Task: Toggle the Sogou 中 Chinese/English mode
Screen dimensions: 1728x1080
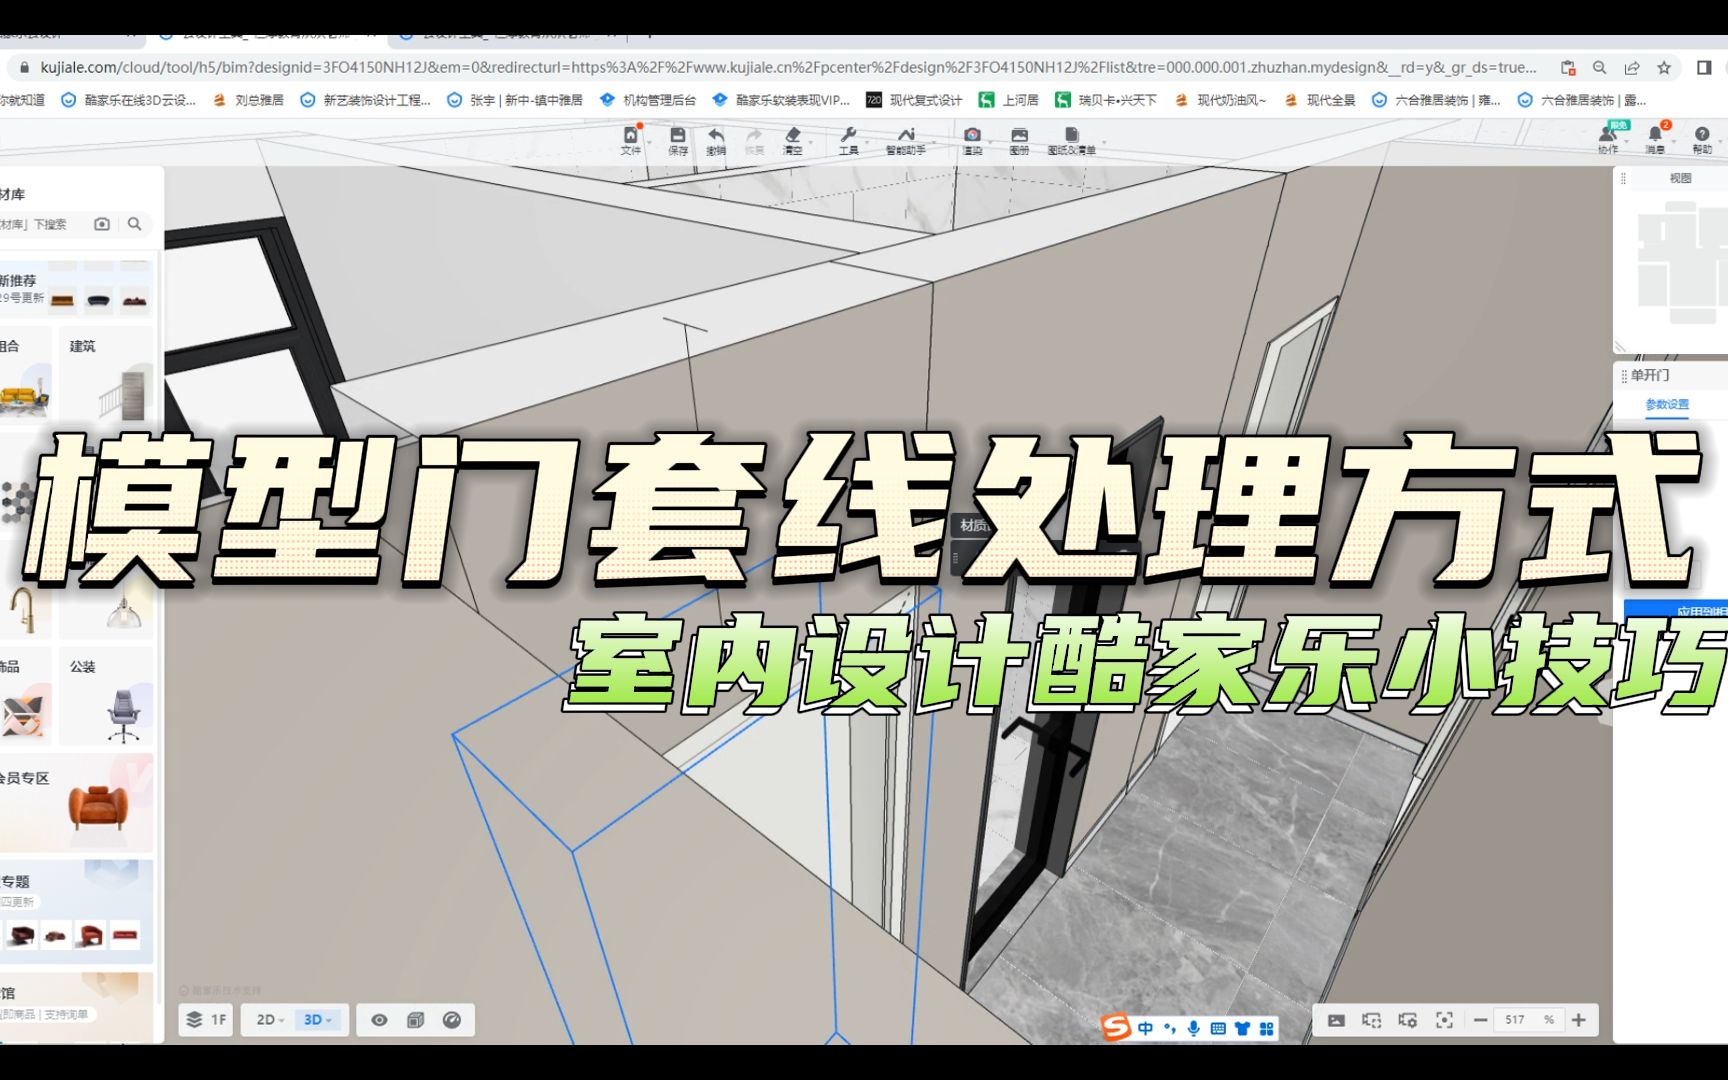Action: point(1145,1028)
